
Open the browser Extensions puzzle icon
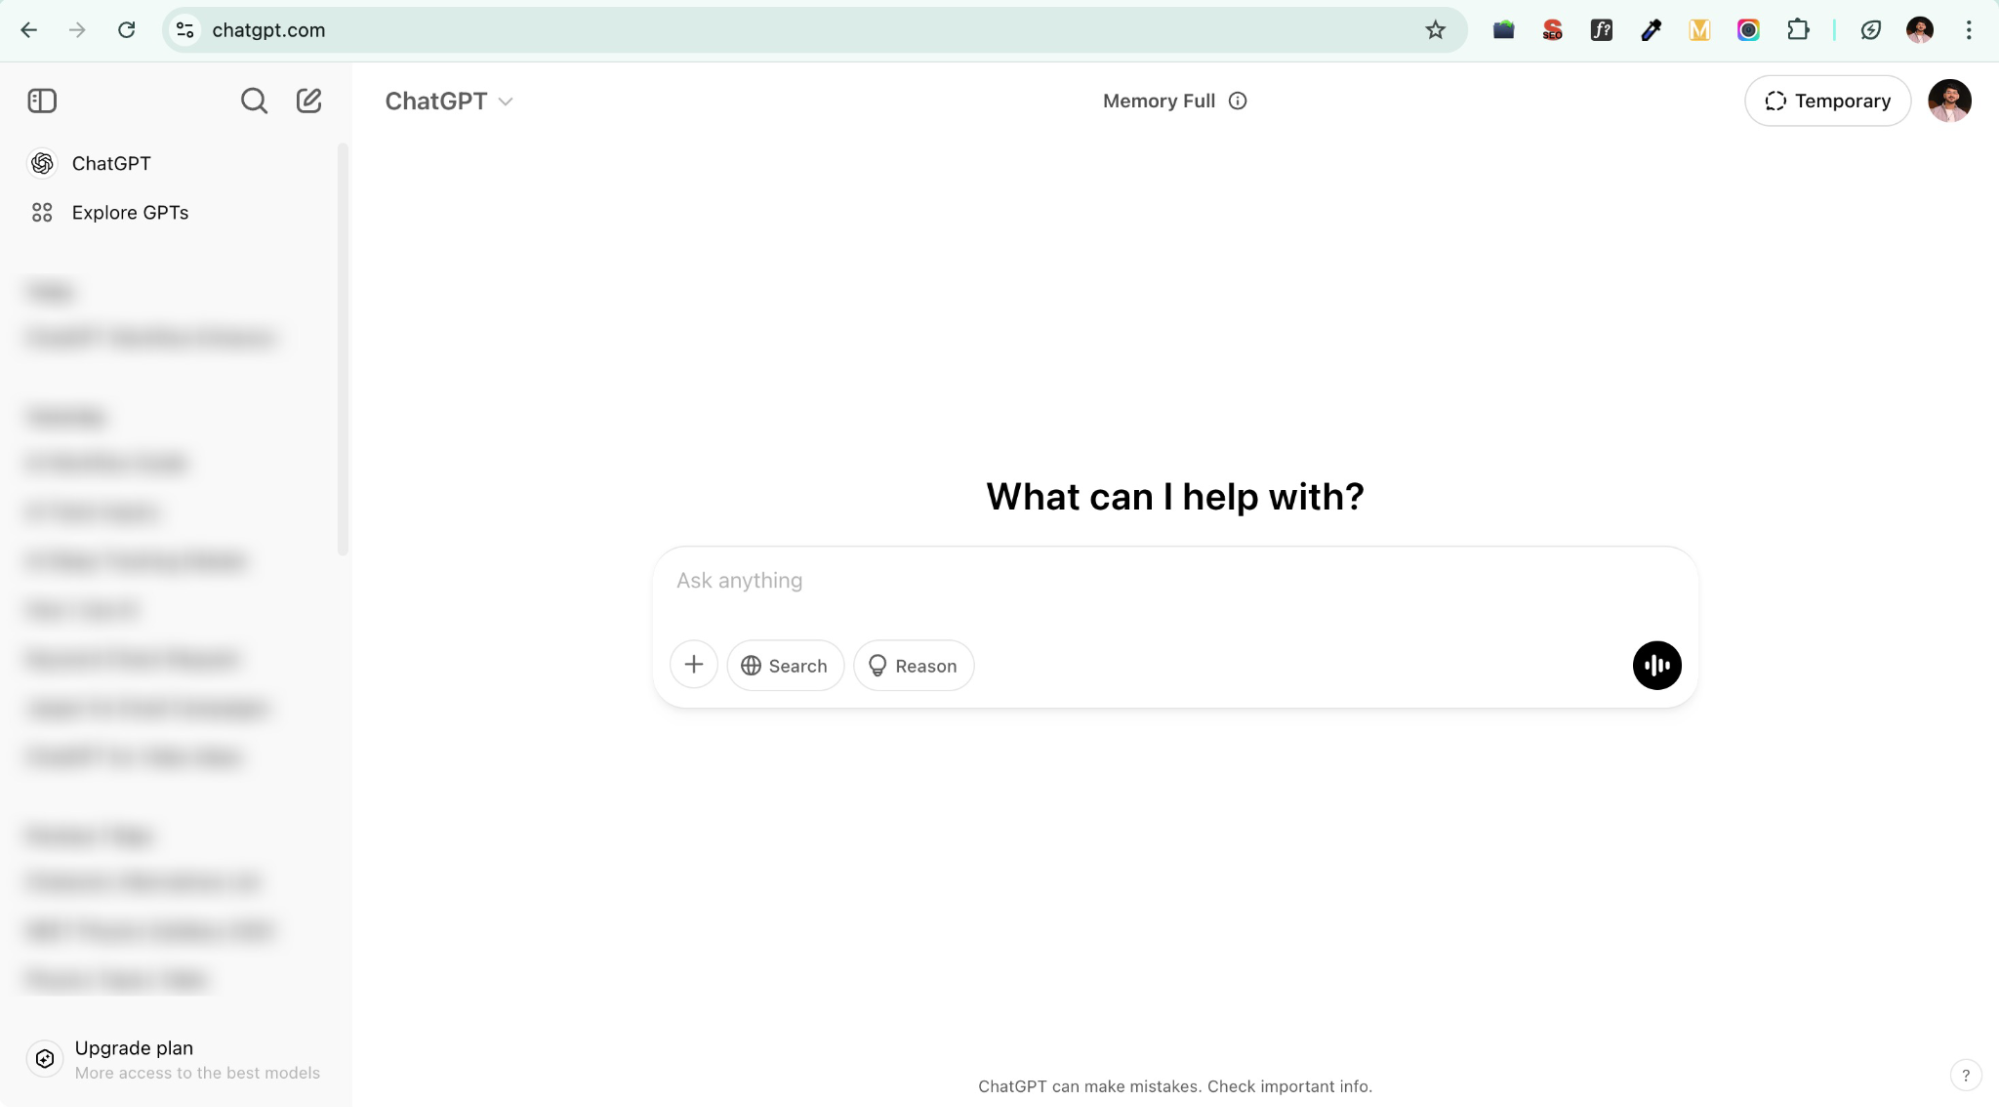[1798, 30]
